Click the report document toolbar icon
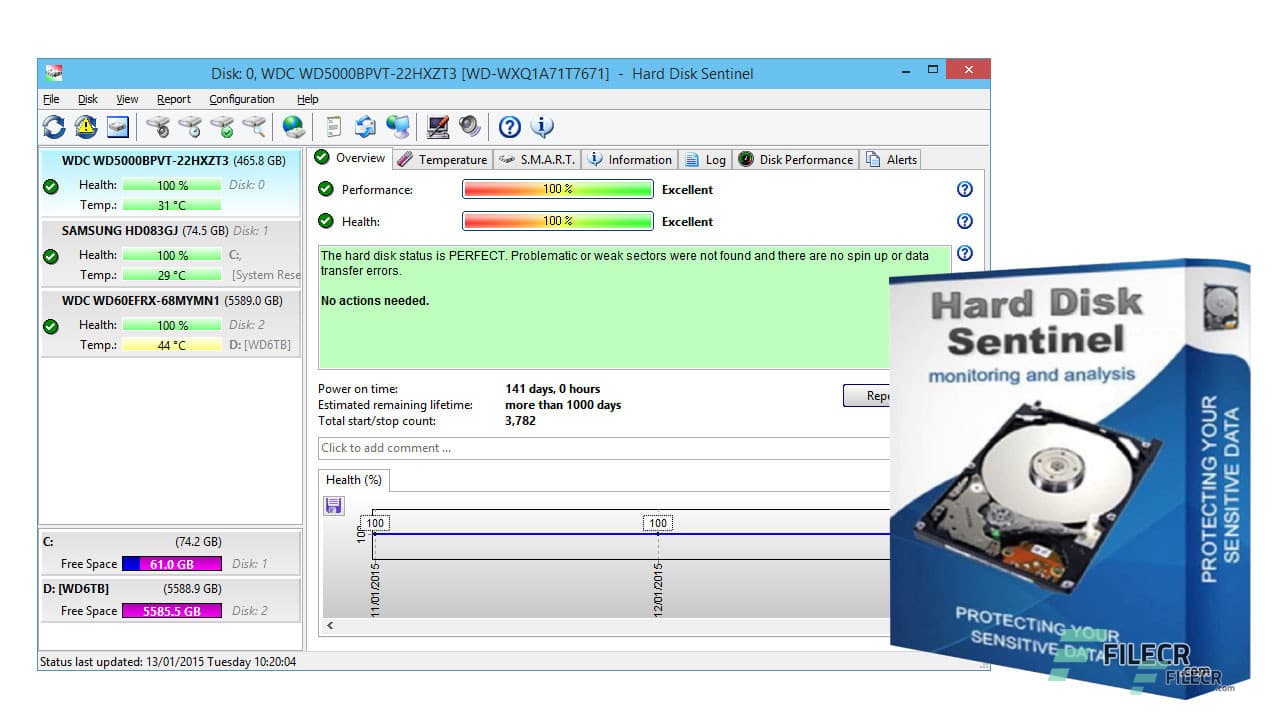The width and height of the screenshot is (1280, 720). pos(335,126)
